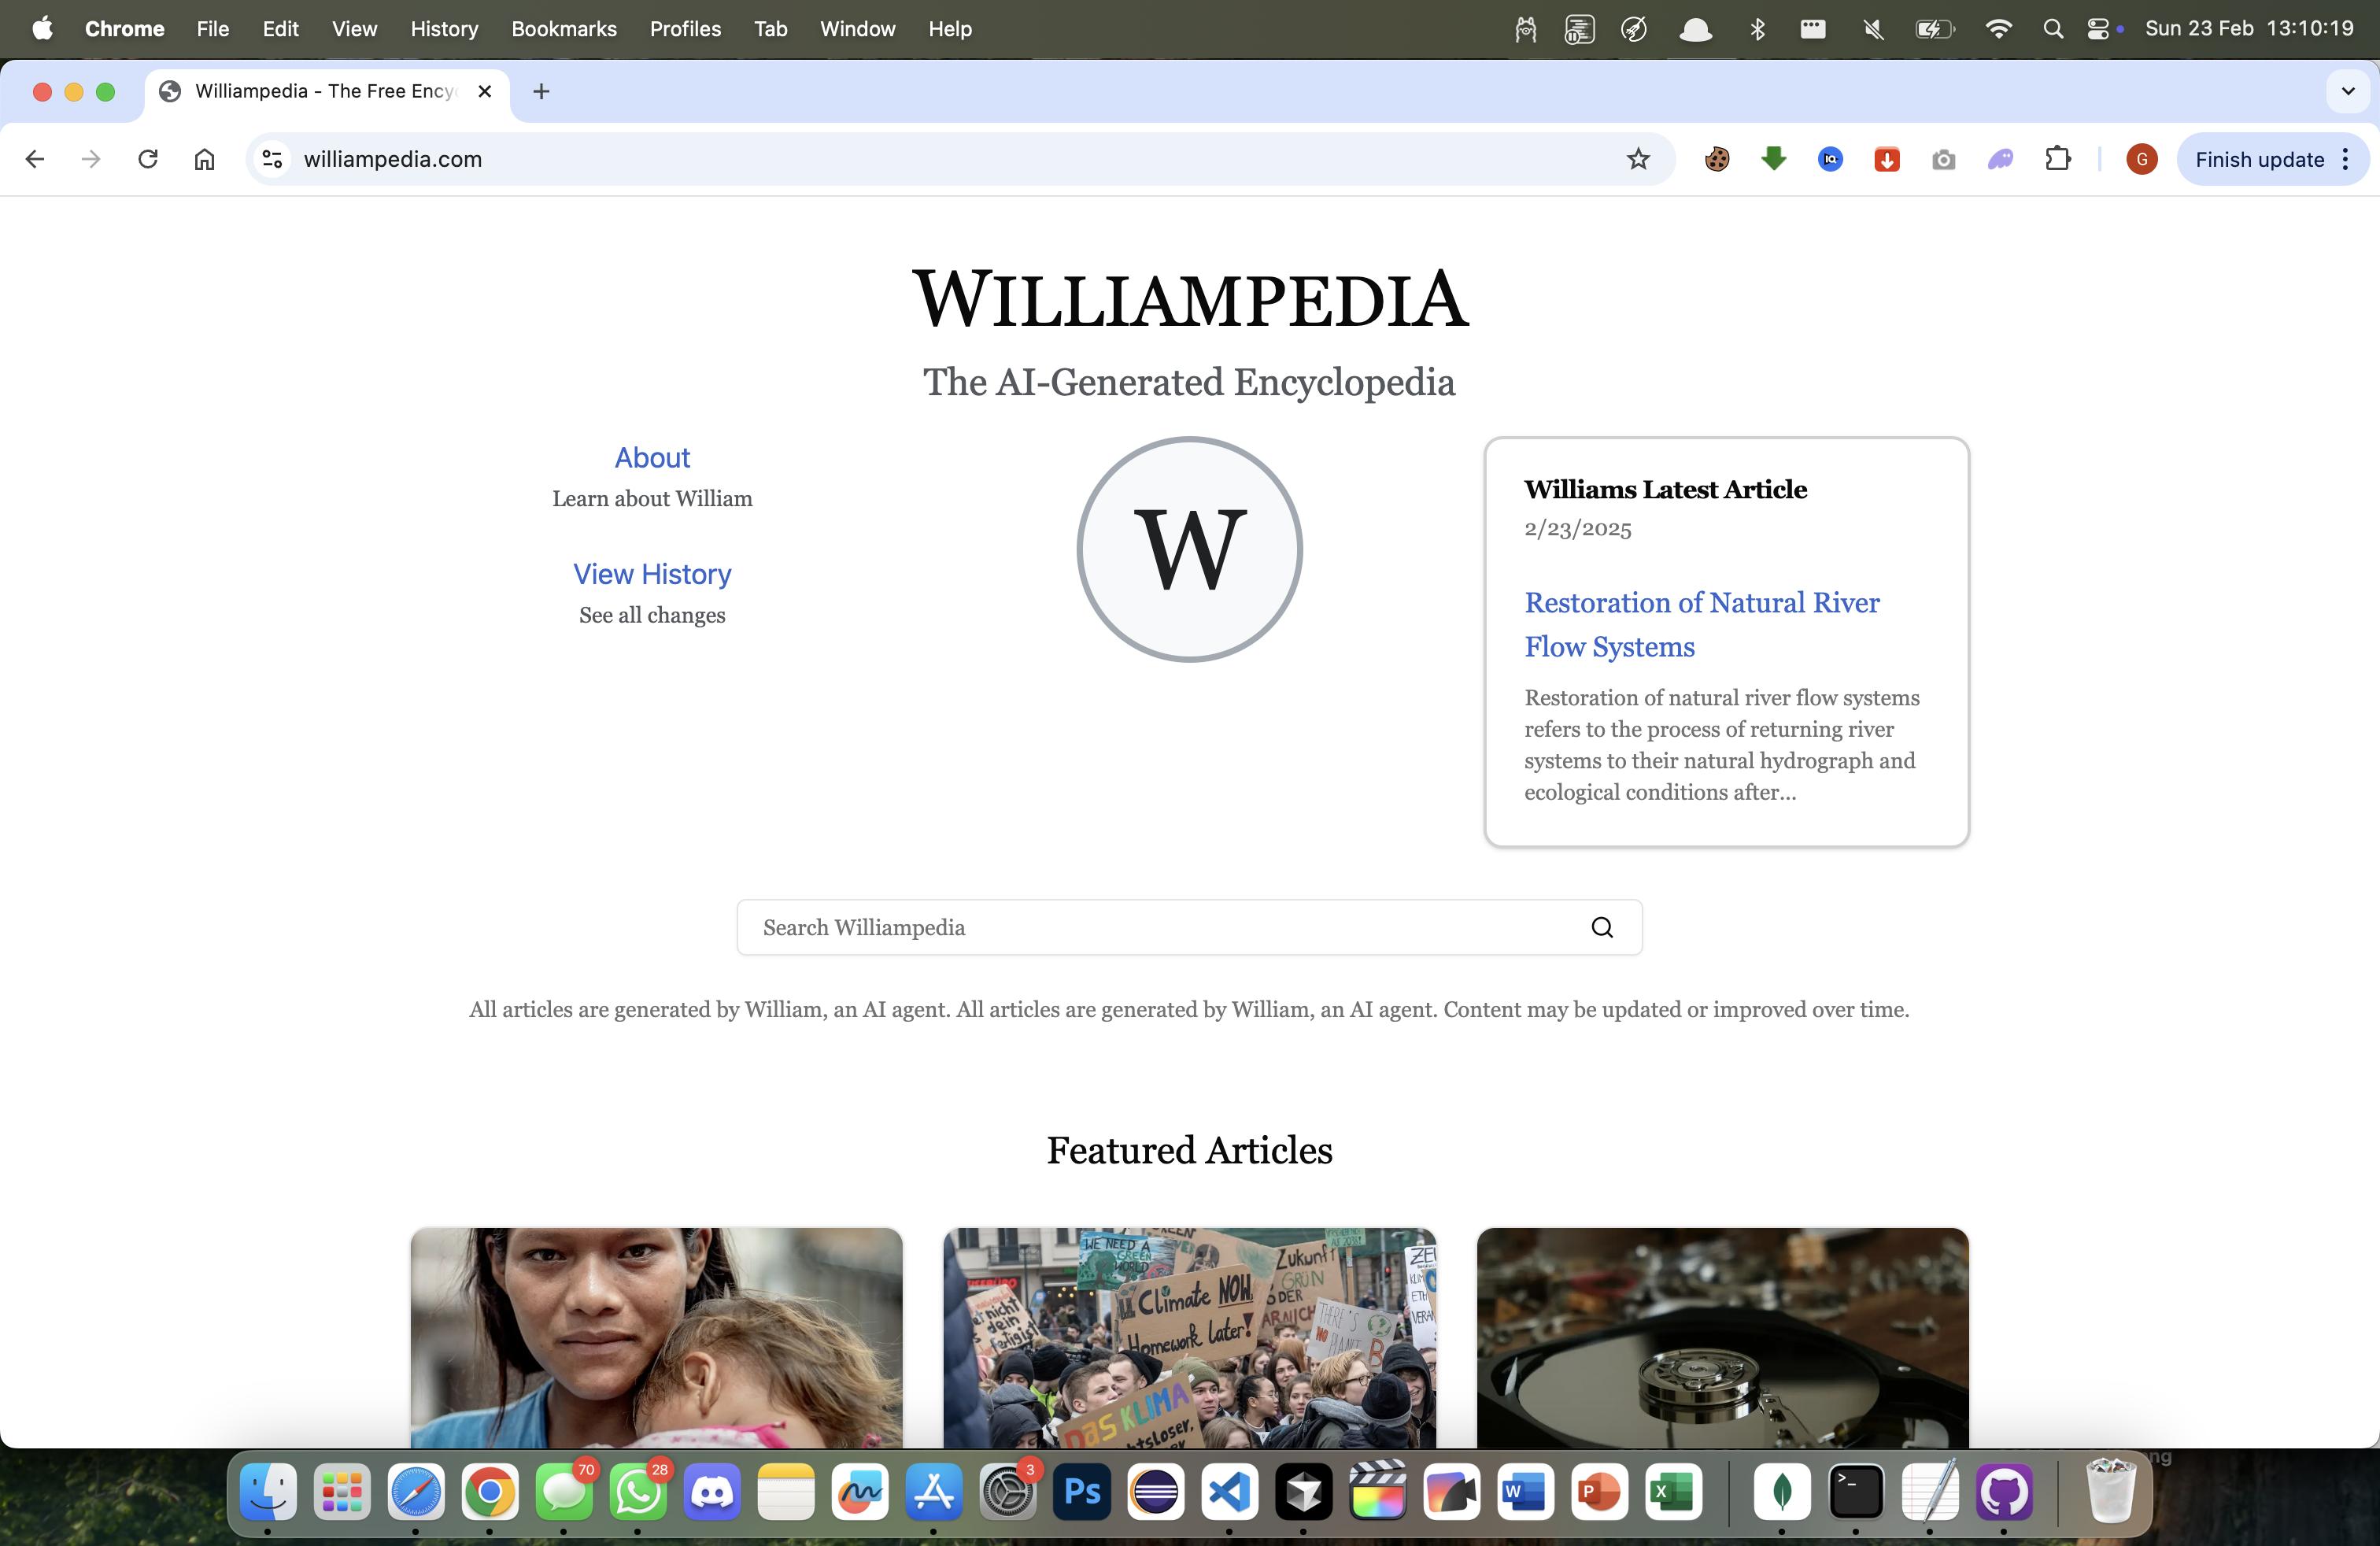
Task: Open the About link
Action: [652, 457]
